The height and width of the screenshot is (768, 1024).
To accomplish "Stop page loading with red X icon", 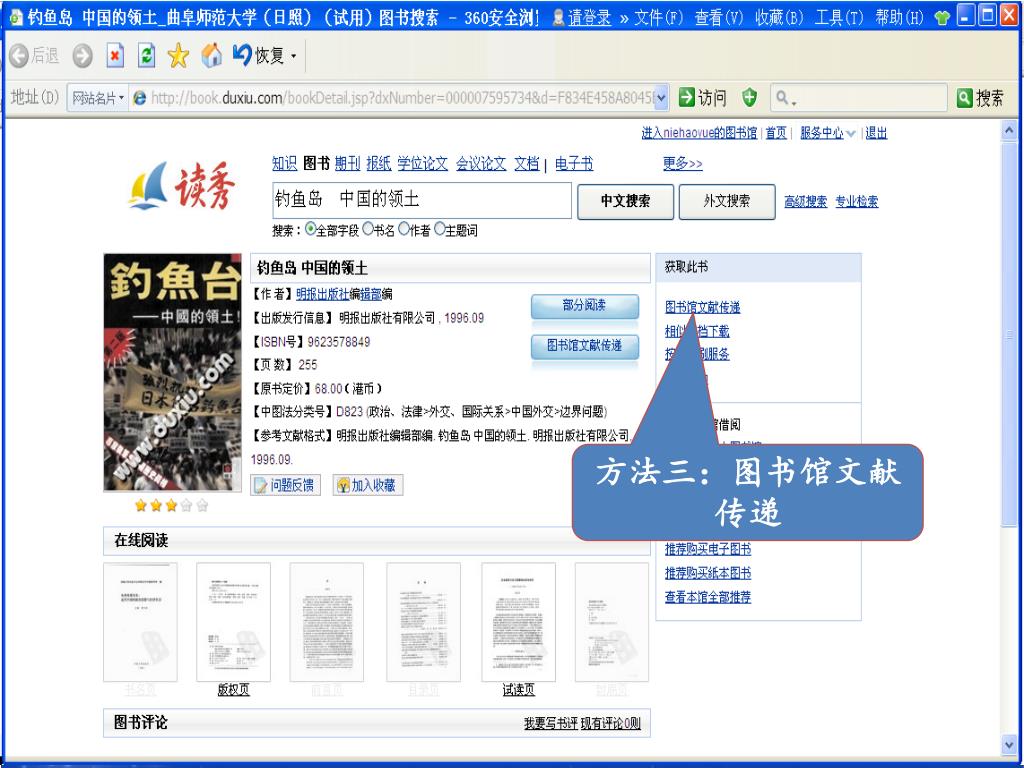I will [115, 56].
